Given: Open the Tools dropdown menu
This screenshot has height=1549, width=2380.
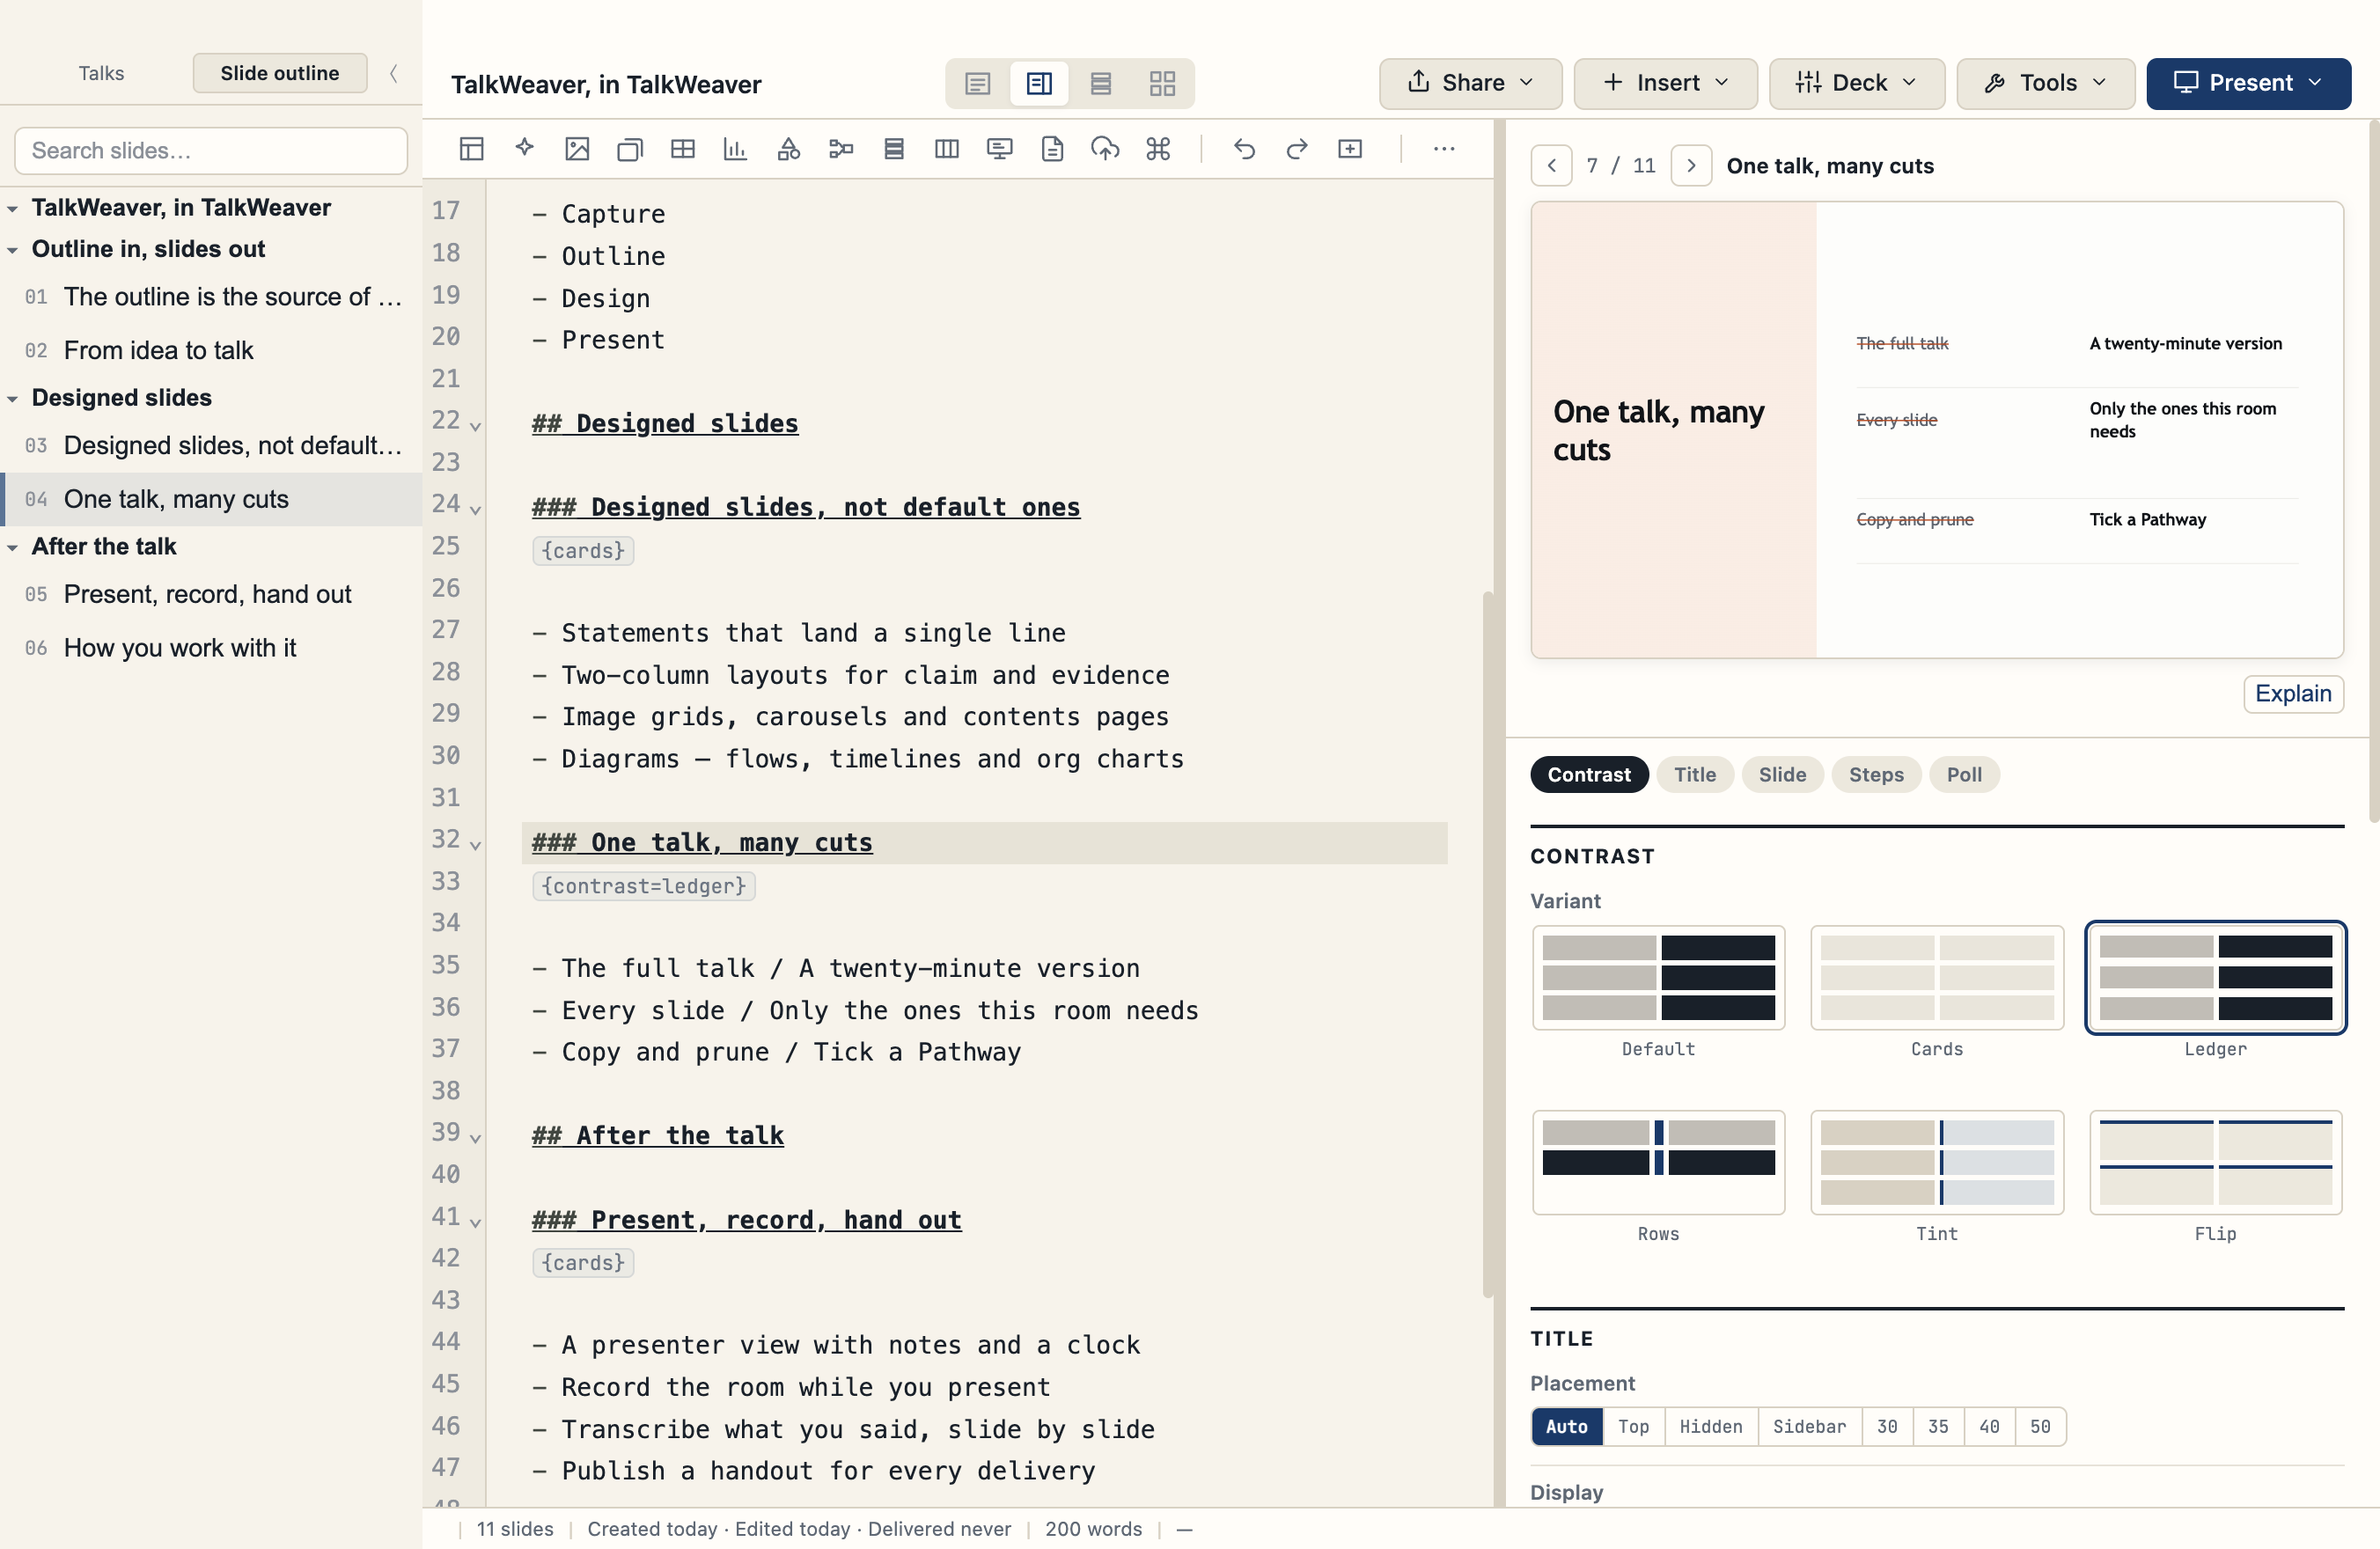Looking at the screenshot, I should (2045, 83).
